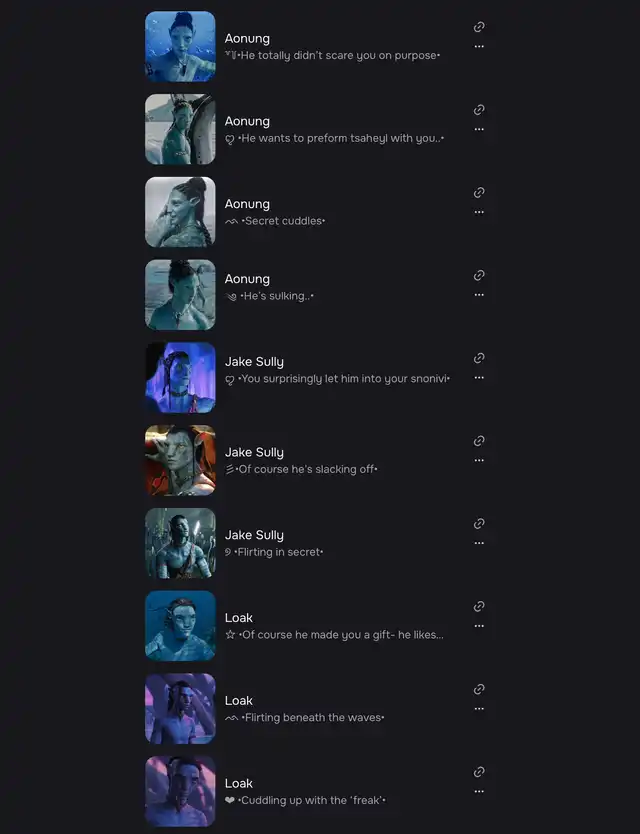Viewport: 640px width, 834px height.
Task: Copy link for Aonung 'He's sulking' entry
Action: click(x=479, y=275)
